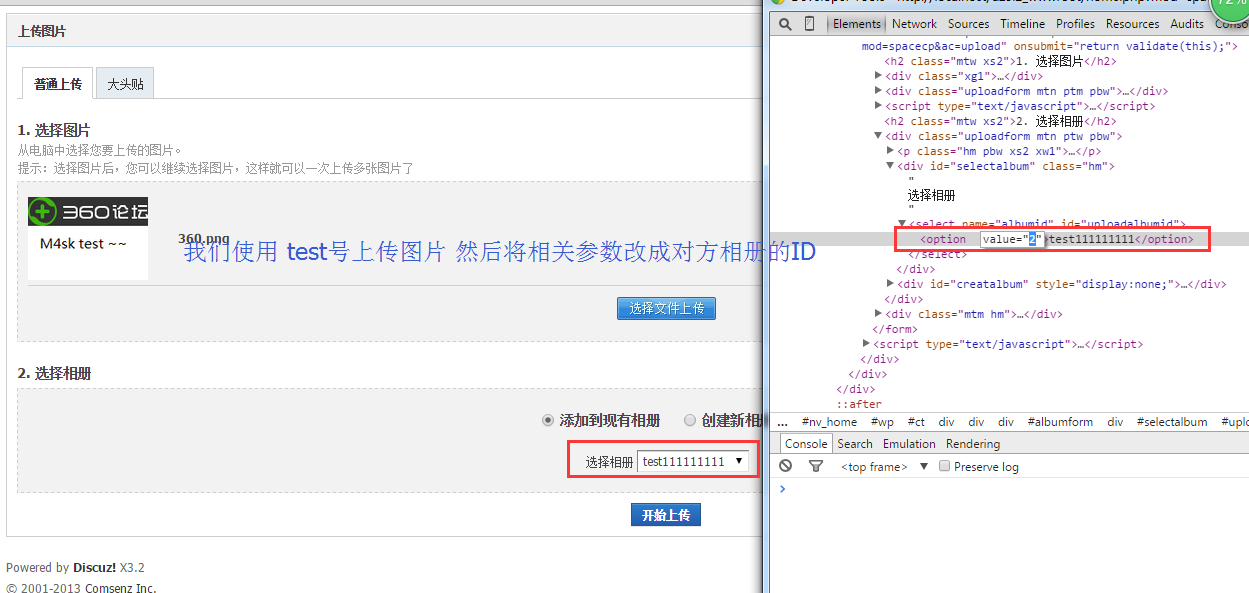Expand the div id creatalbum node

[891, 284]
